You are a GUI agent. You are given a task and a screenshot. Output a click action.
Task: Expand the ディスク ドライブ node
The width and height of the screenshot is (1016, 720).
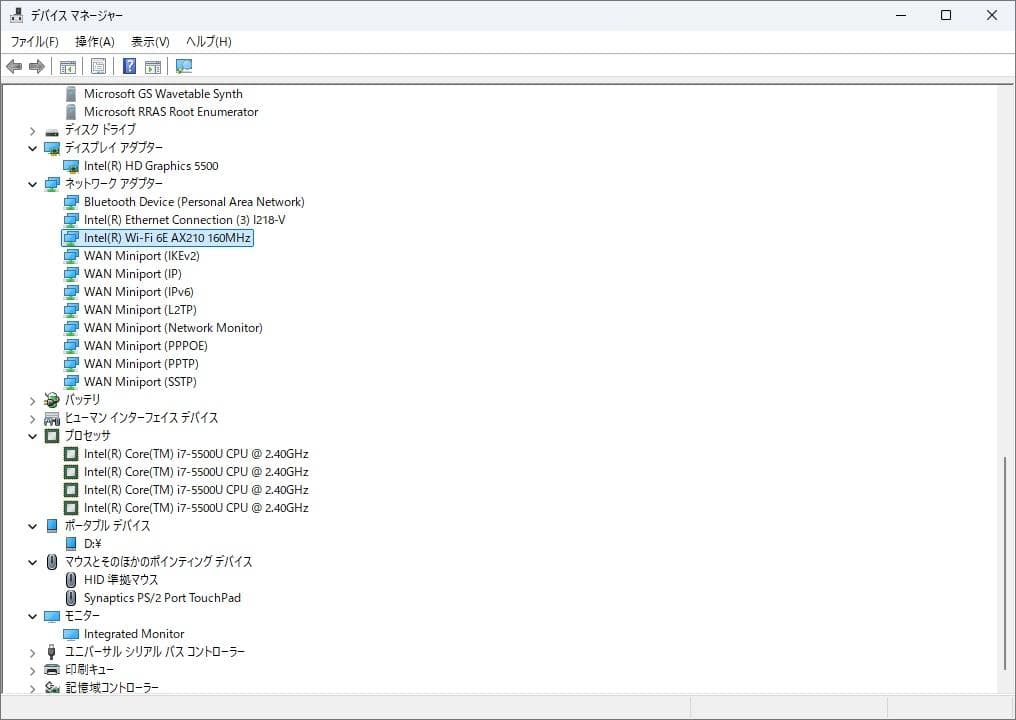(x=32, y=131)
